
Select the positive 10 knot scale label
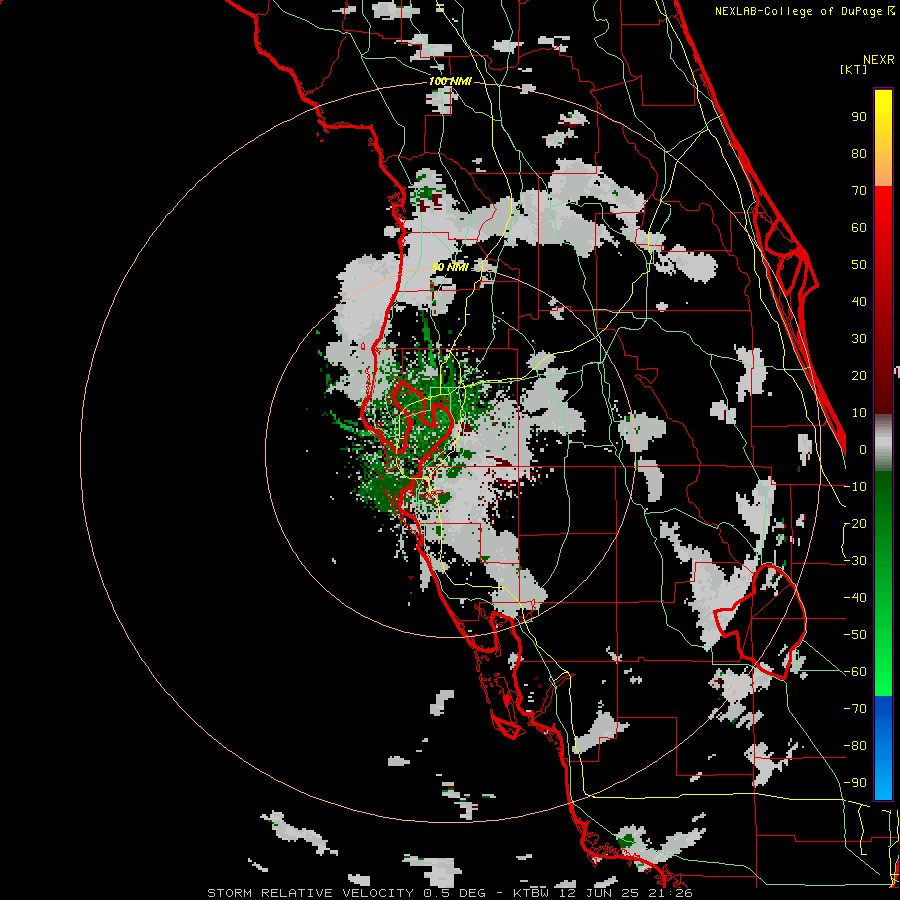(x=859, y=413)
